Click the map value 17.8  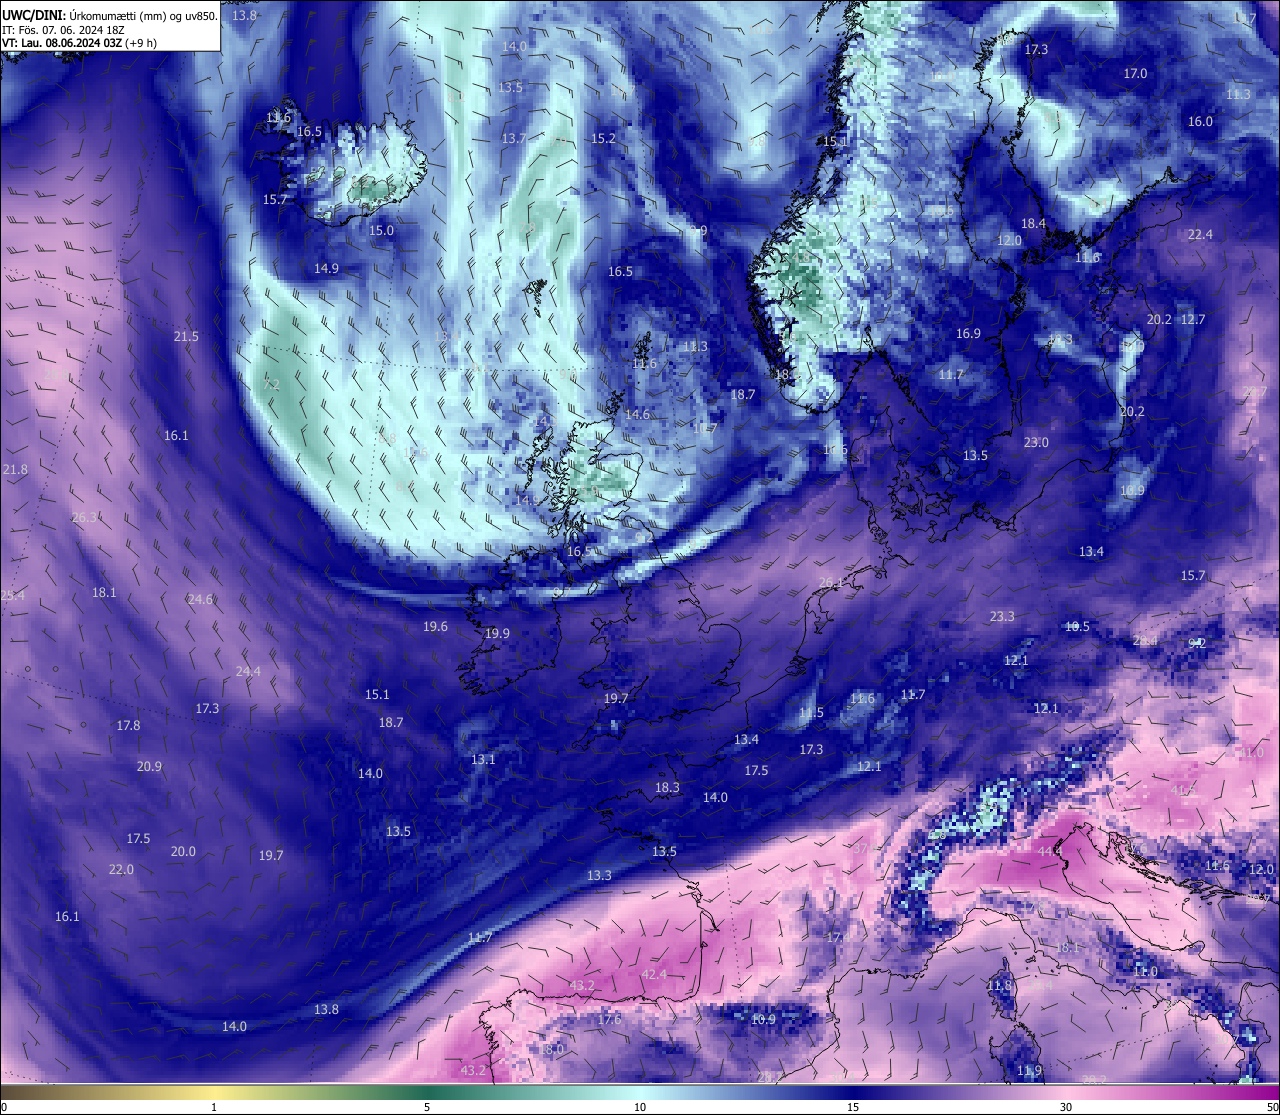pyautogui.click(x=128, y=726)
